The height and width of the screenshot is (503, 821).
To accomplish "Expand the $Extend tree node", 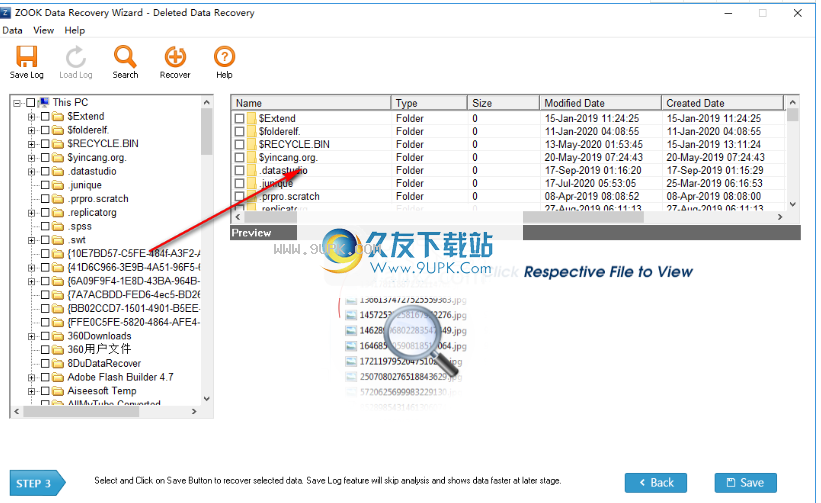I will pos(31,116).
